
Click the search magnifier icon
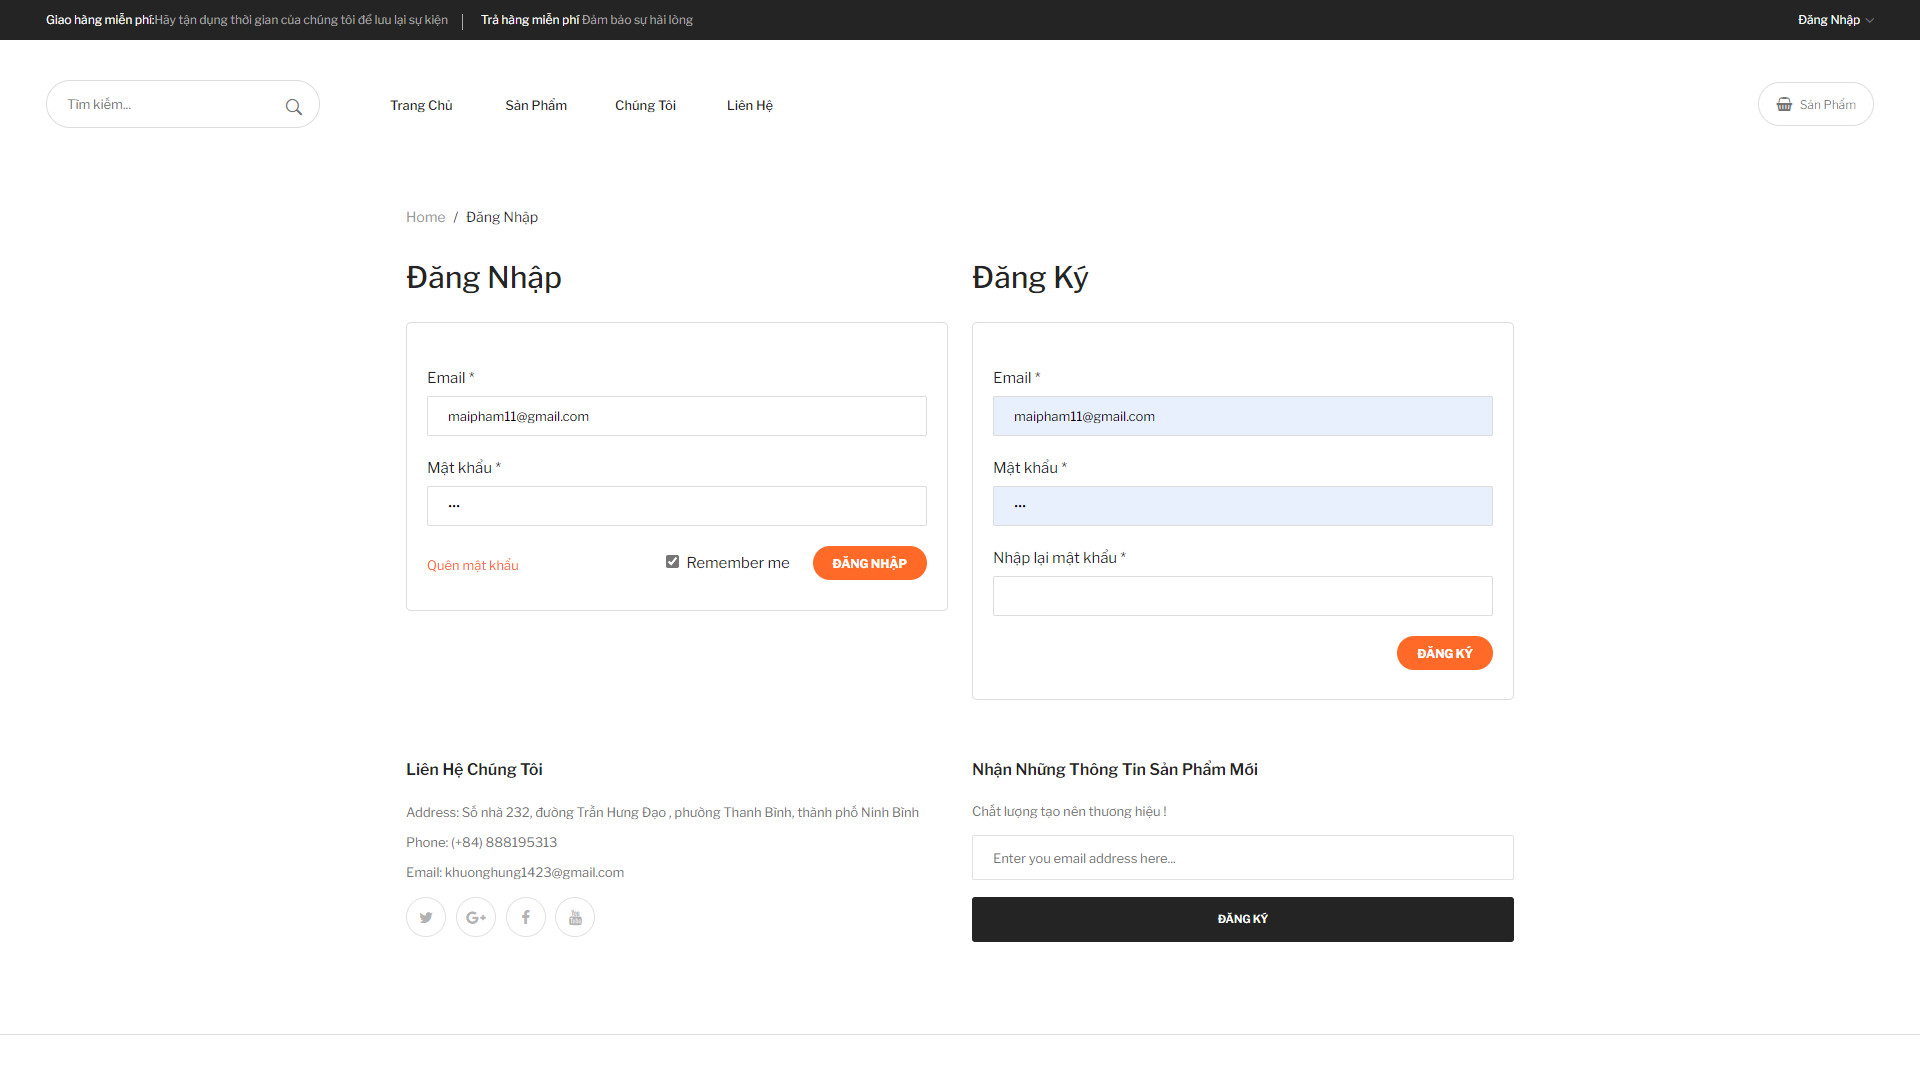coord(293,106)
